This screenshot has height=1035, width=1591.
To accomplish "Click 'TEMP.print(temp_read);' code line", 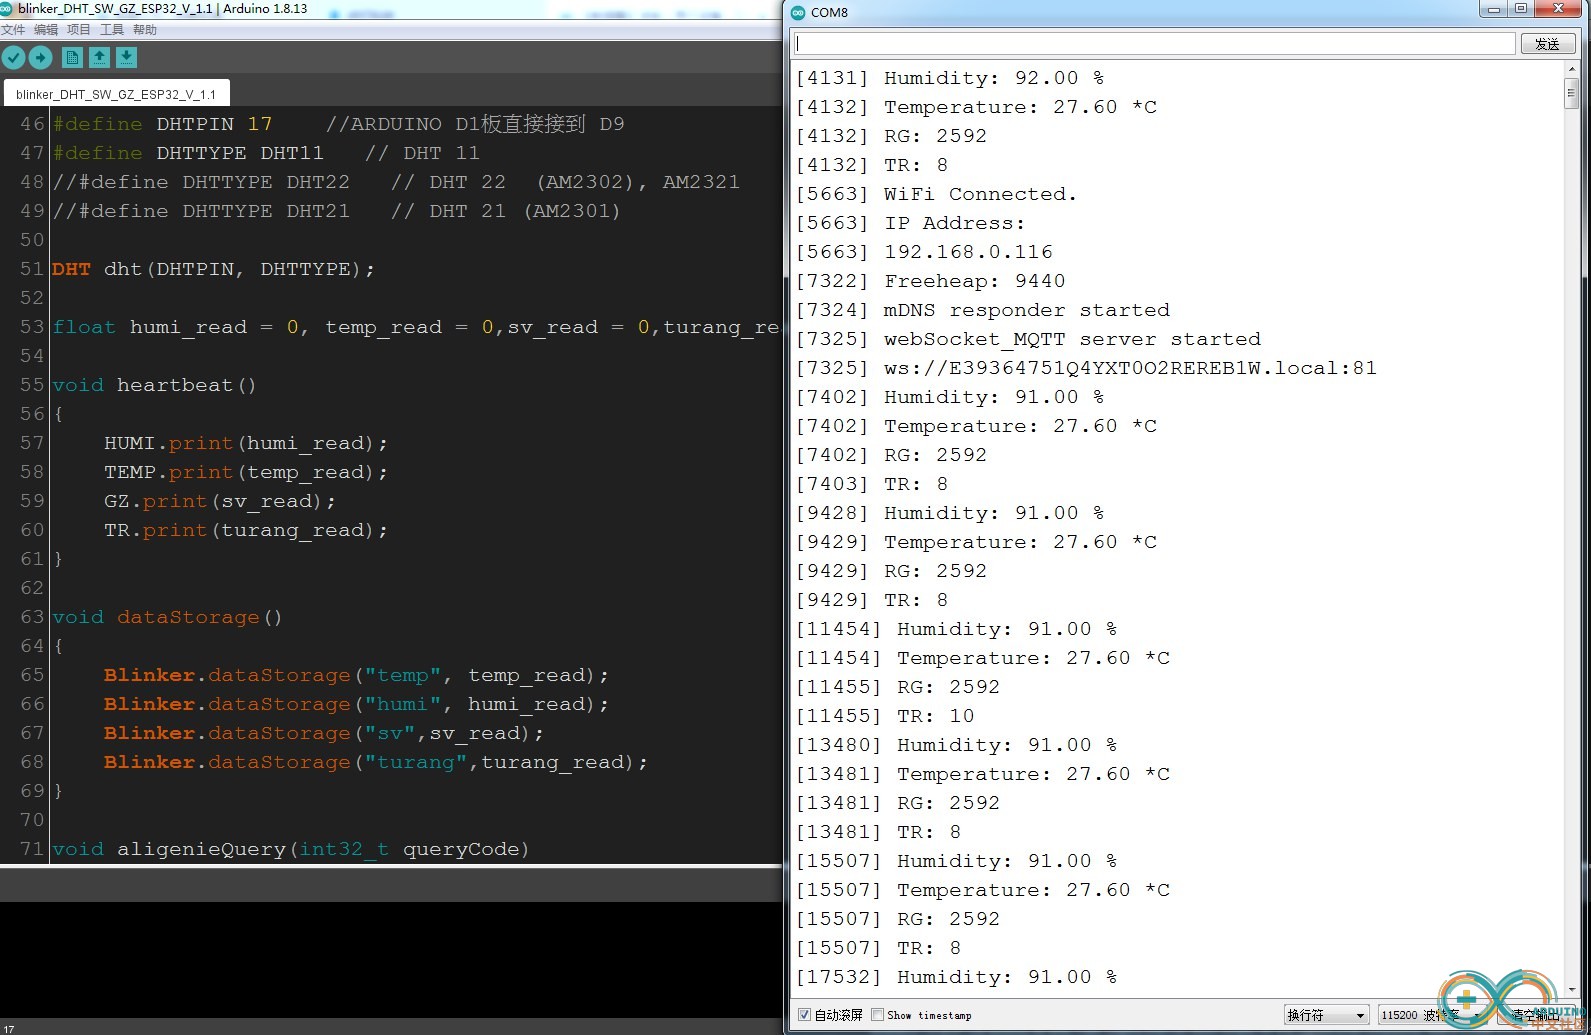I will pyautogui.click(x=245, y=472).
